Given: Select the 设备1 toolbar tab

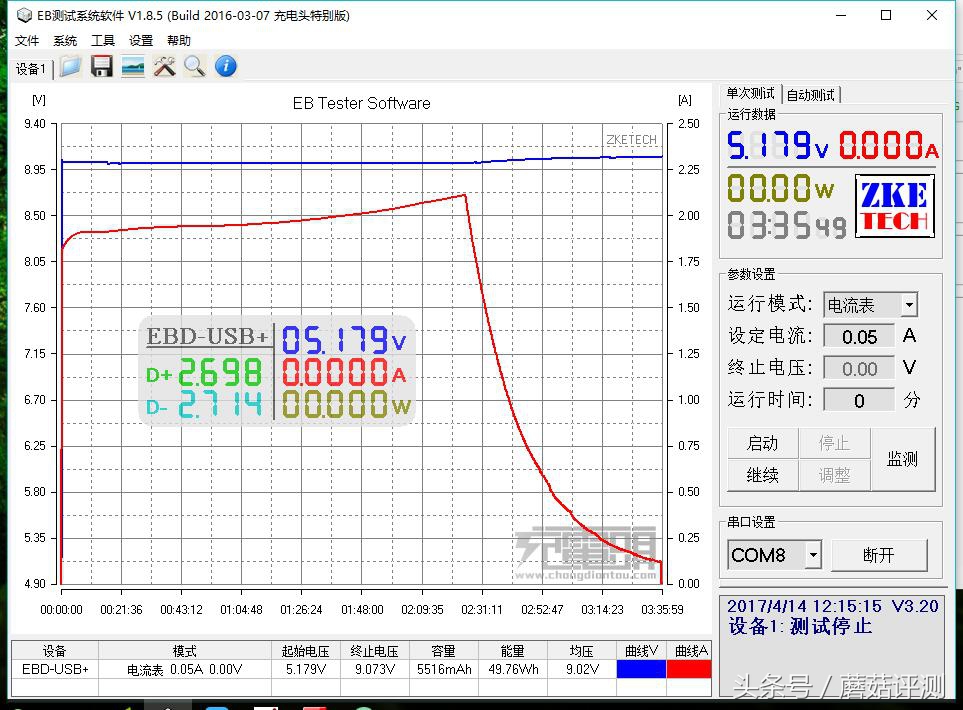Looking at the screenshot, I should pos(31,69).
